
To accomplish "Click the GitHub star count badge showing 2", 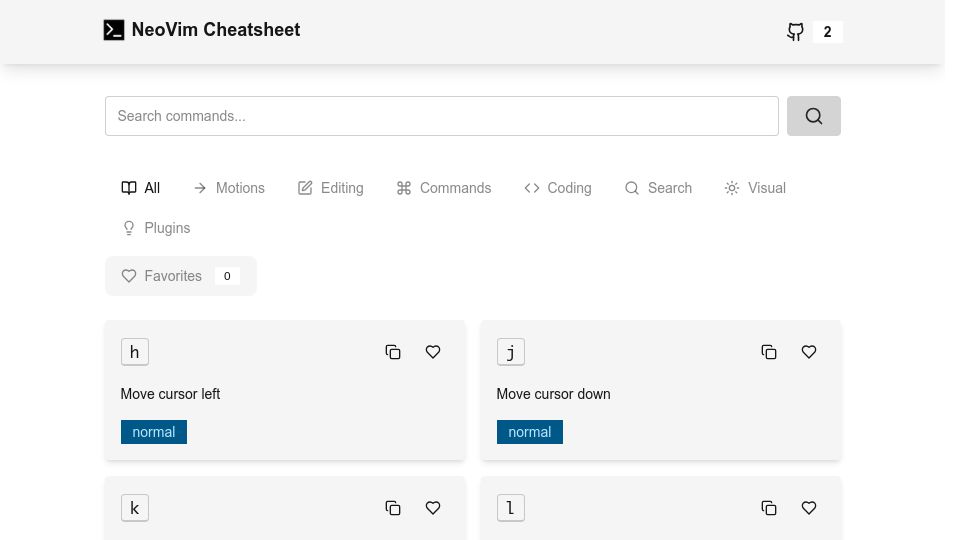I will click(827, 32).
